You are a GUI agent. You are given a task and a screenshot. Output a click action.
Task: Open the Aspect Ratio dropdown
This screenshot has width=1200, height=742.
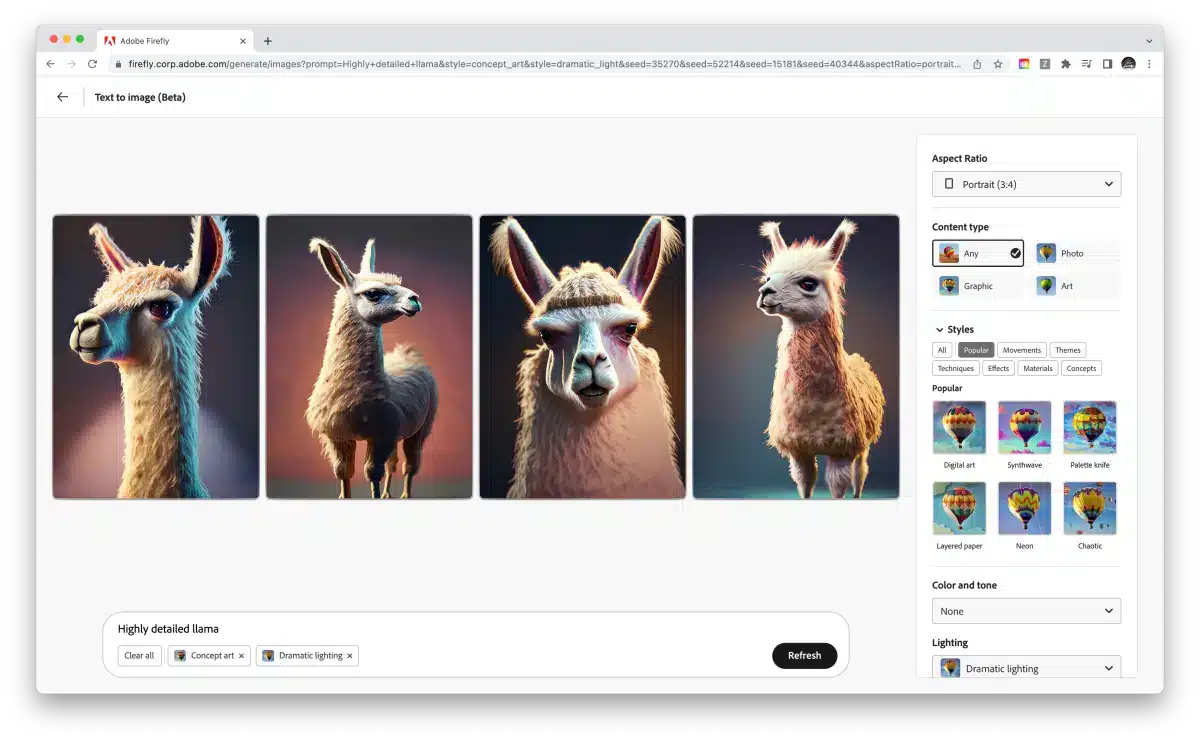1026,184
